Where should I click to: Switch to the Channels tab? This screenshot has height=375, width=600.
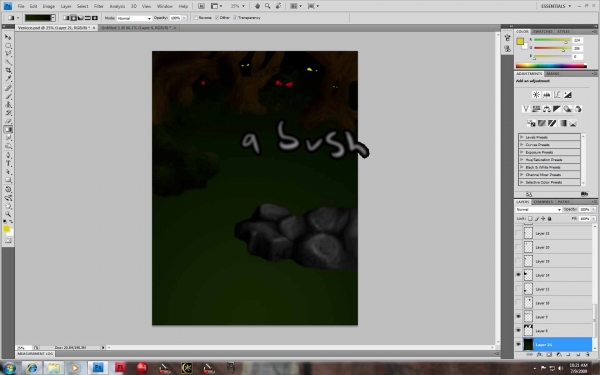click(543, 202)
